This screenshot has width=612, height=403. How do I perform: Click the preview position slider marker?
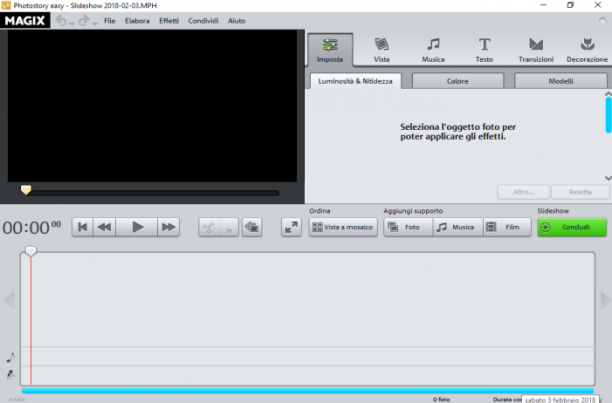(26, 190)
